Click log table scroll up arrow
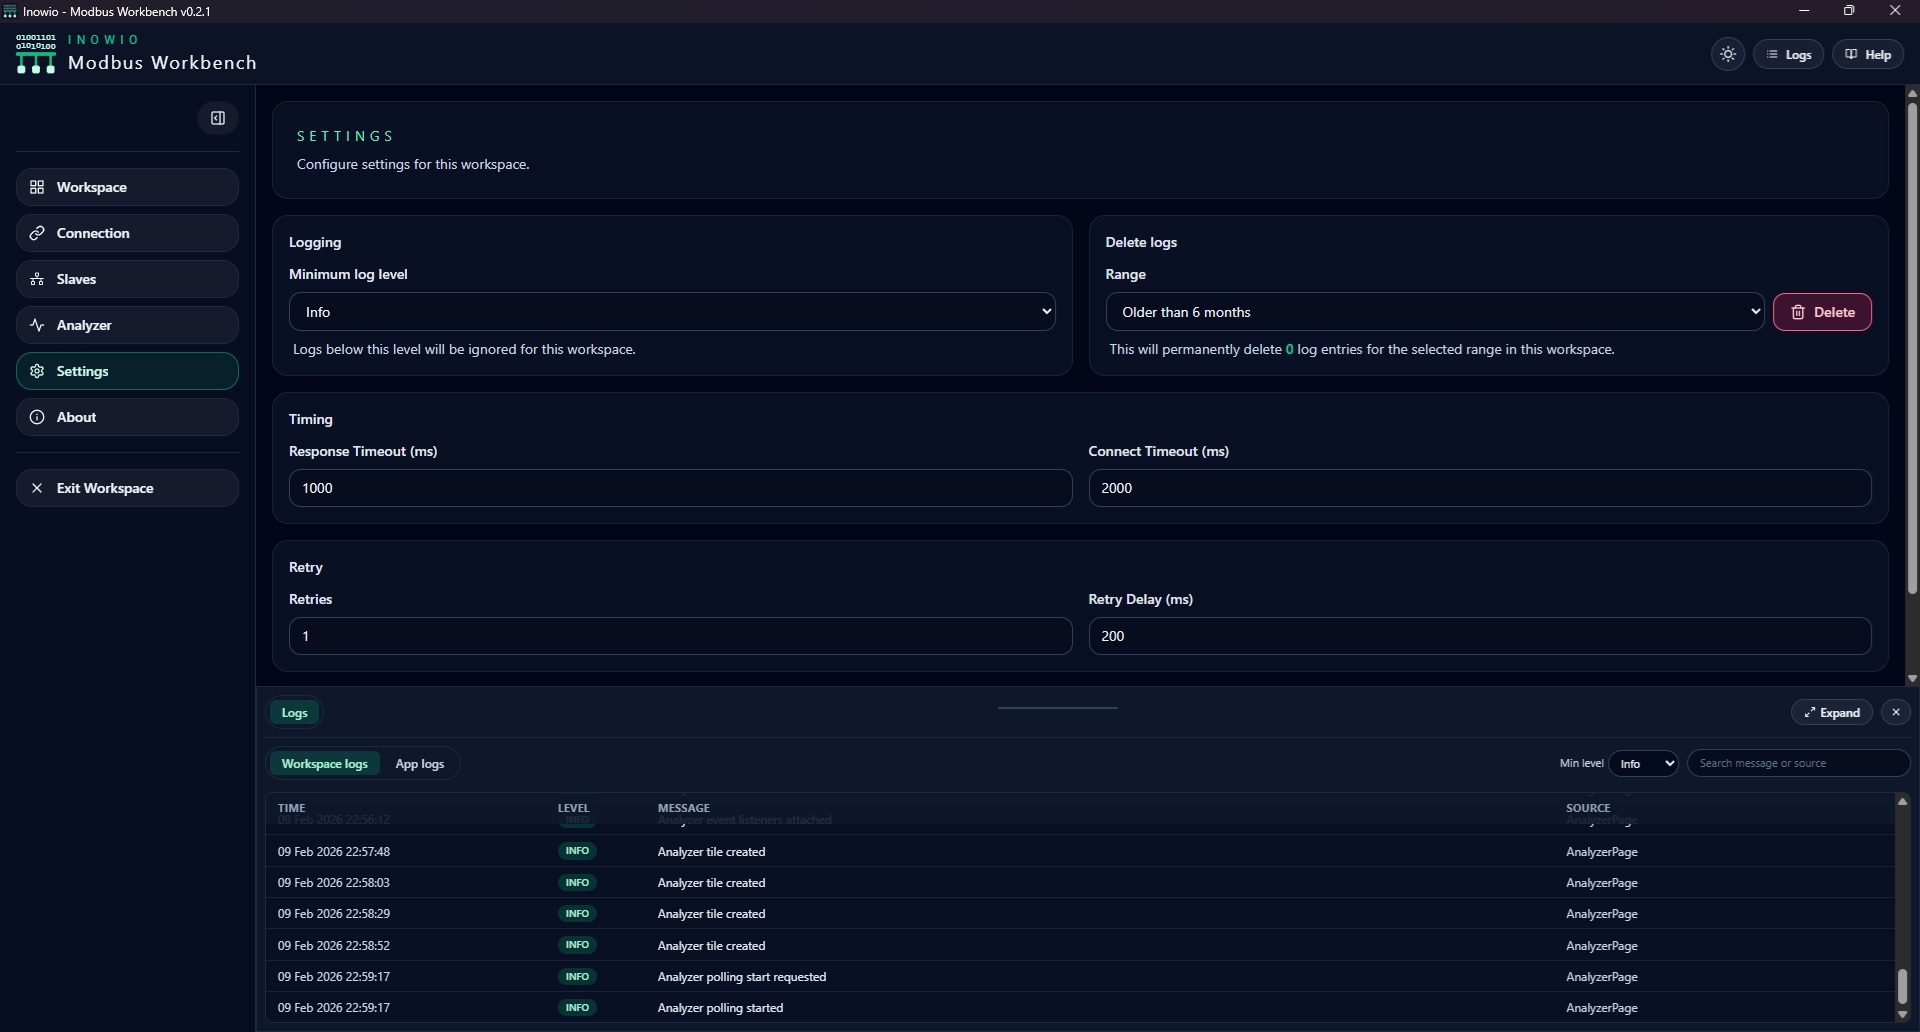The height and width of the screenshot is (1032, 1920). [1902, 802]
